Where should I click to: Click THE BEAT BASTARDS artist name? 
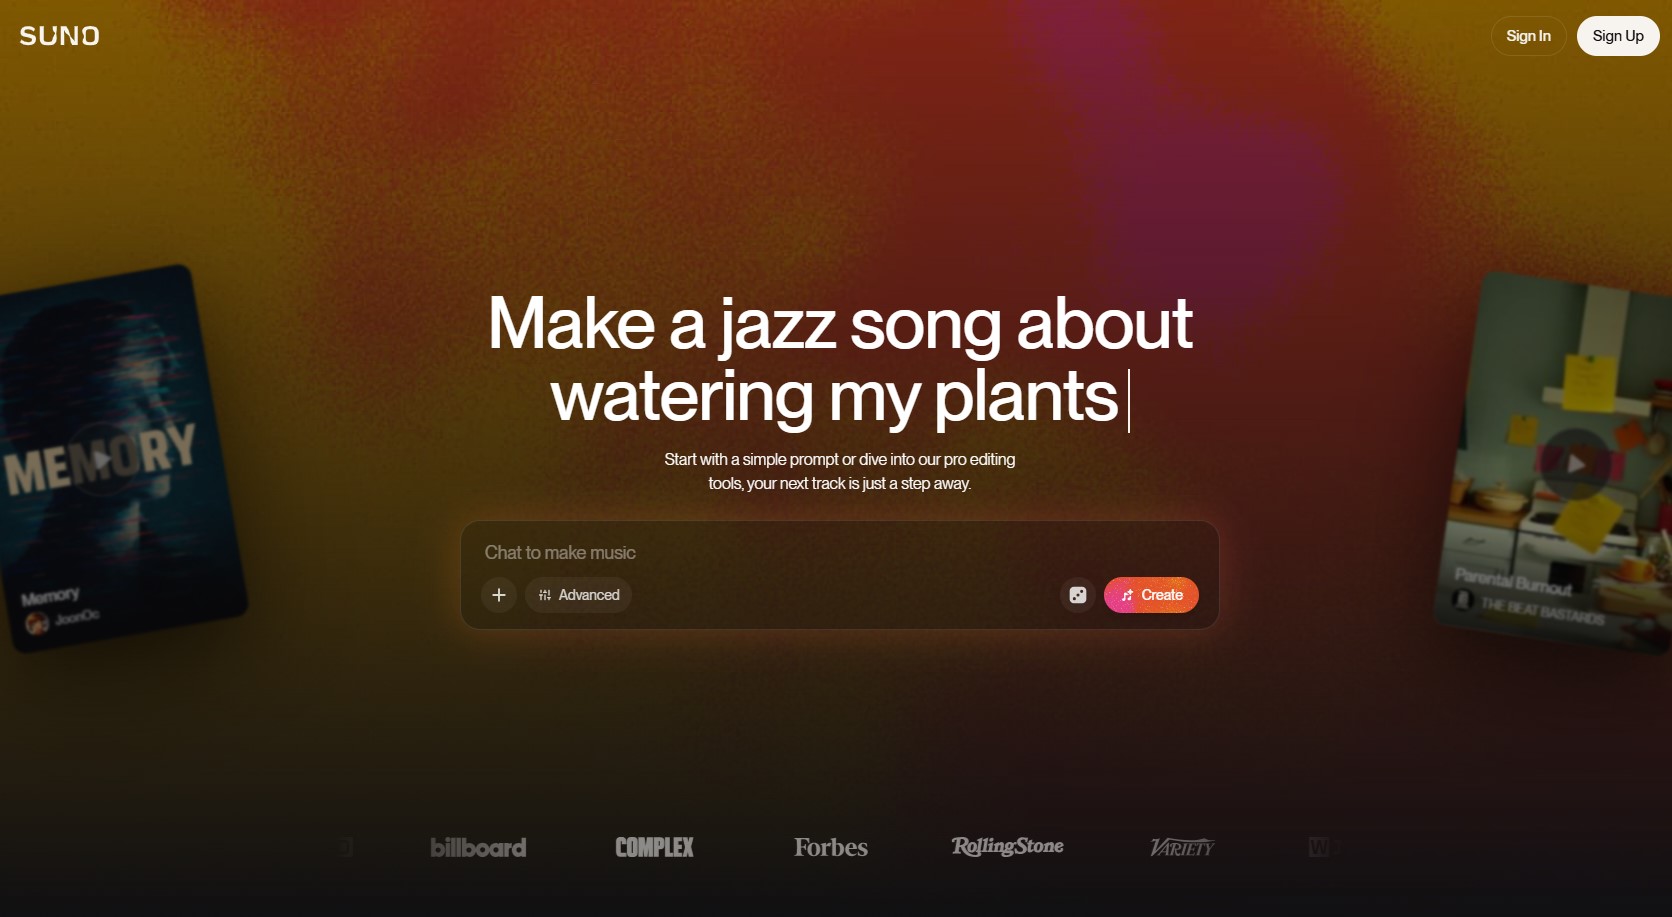click(1542, 610)
